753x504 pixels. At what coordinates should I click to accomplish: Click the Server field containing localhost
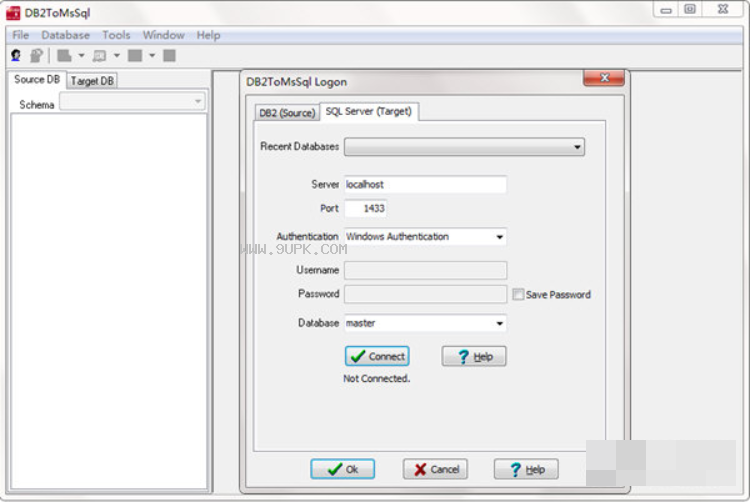tap(425, 184)
